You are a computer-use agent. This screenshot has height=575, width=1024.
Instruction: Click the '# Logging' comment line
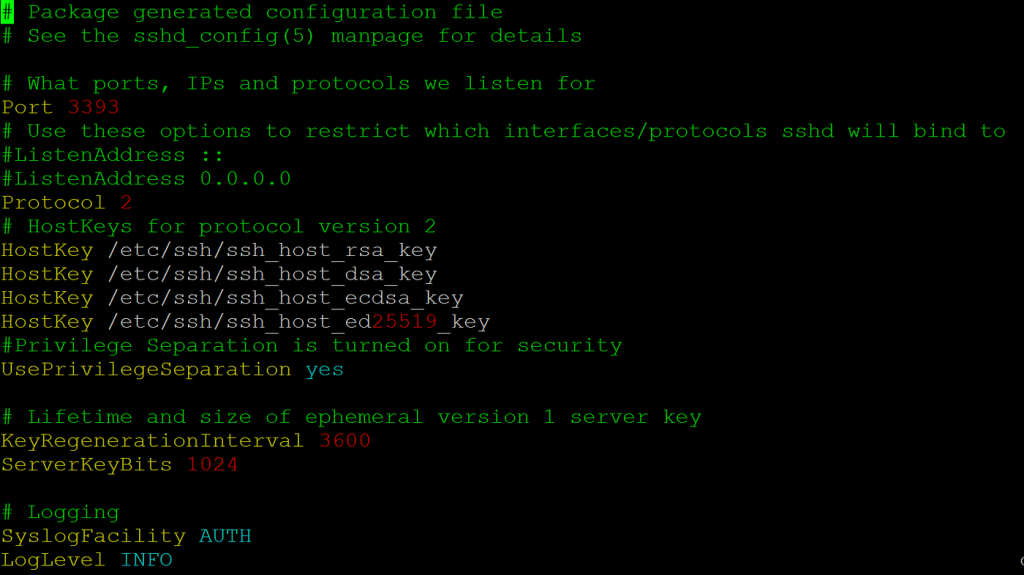[x=61, y=512]
